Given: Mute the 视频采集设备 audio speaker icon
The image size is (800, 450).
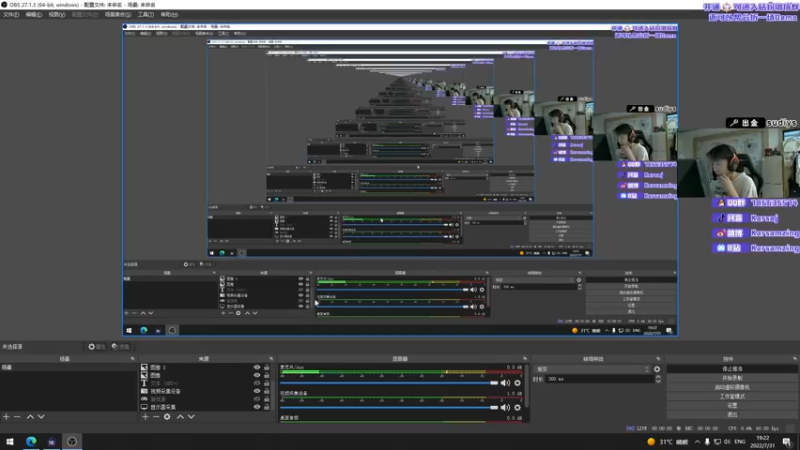Looking at the screenshot, I should pos(505,408).
